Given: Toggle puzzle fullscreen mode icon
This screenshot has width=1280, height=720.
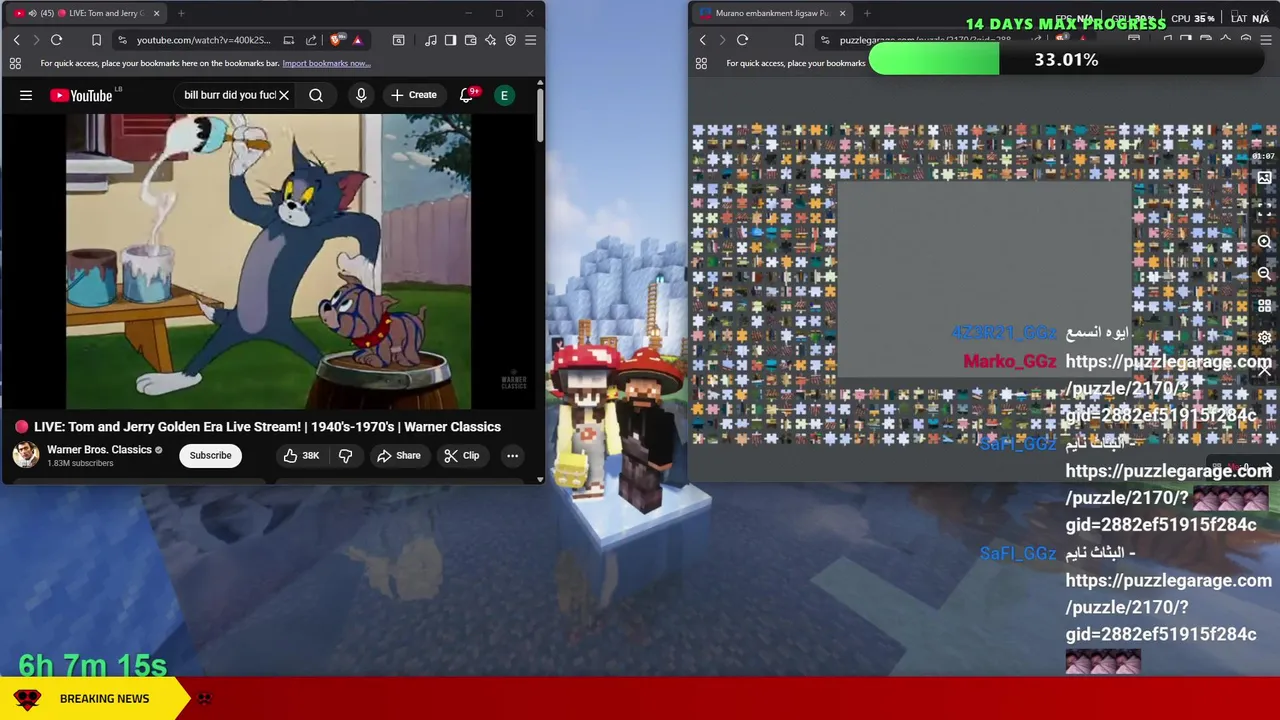Looking at the screenshot, I should click(x=1264, y=210).
